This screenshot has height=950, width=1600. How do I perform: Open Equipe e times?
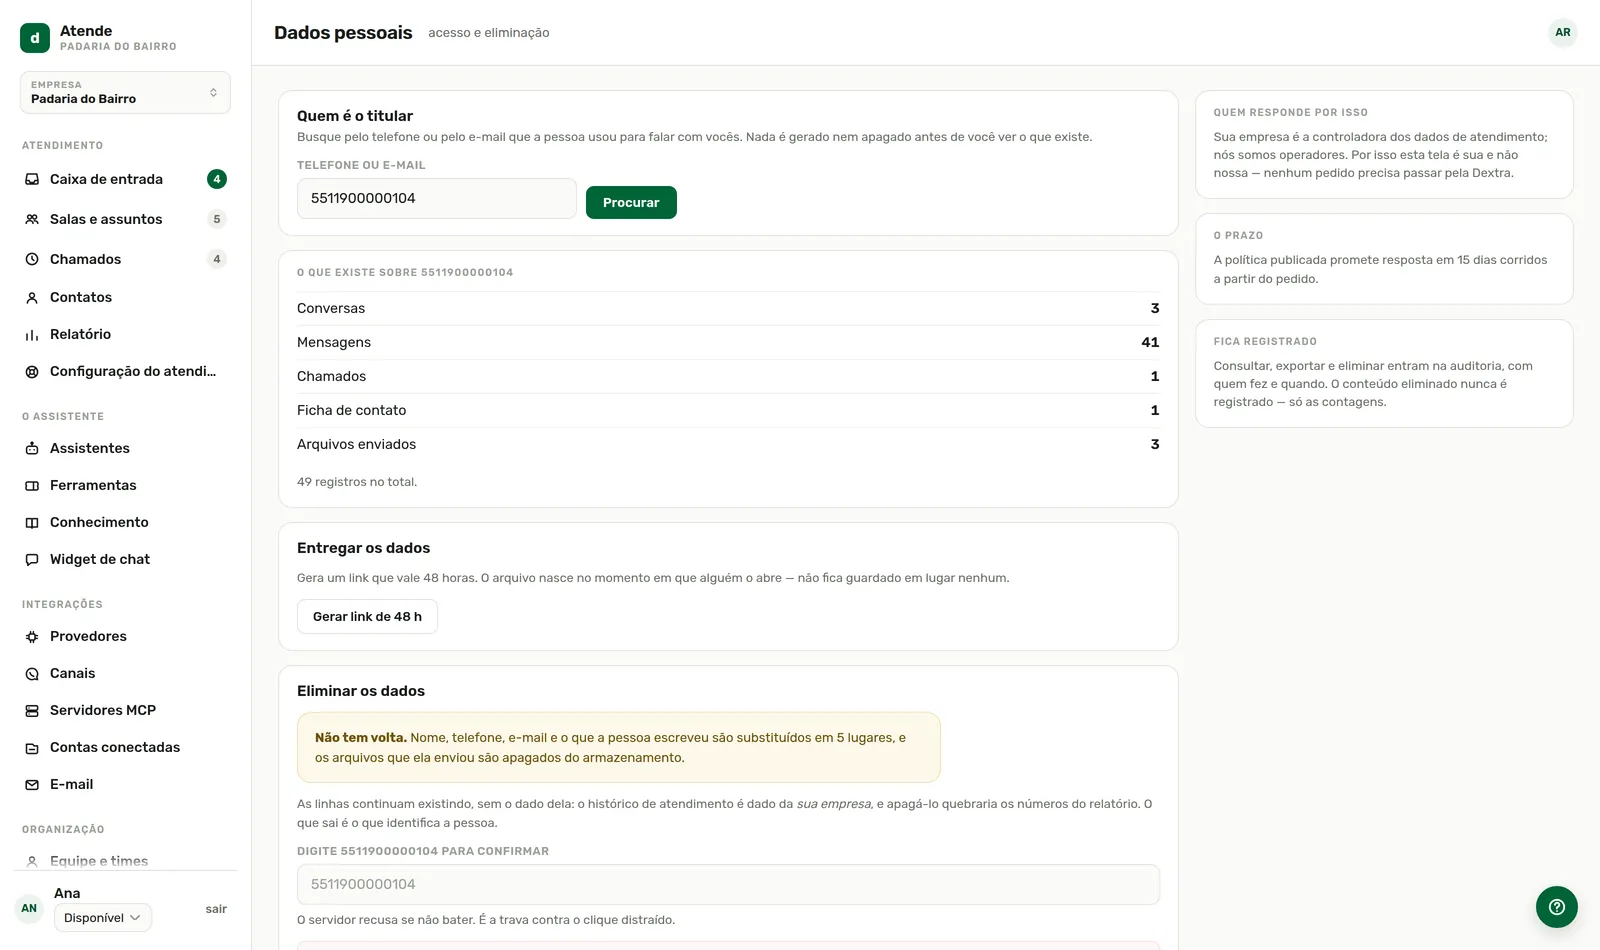click(125, 861)
